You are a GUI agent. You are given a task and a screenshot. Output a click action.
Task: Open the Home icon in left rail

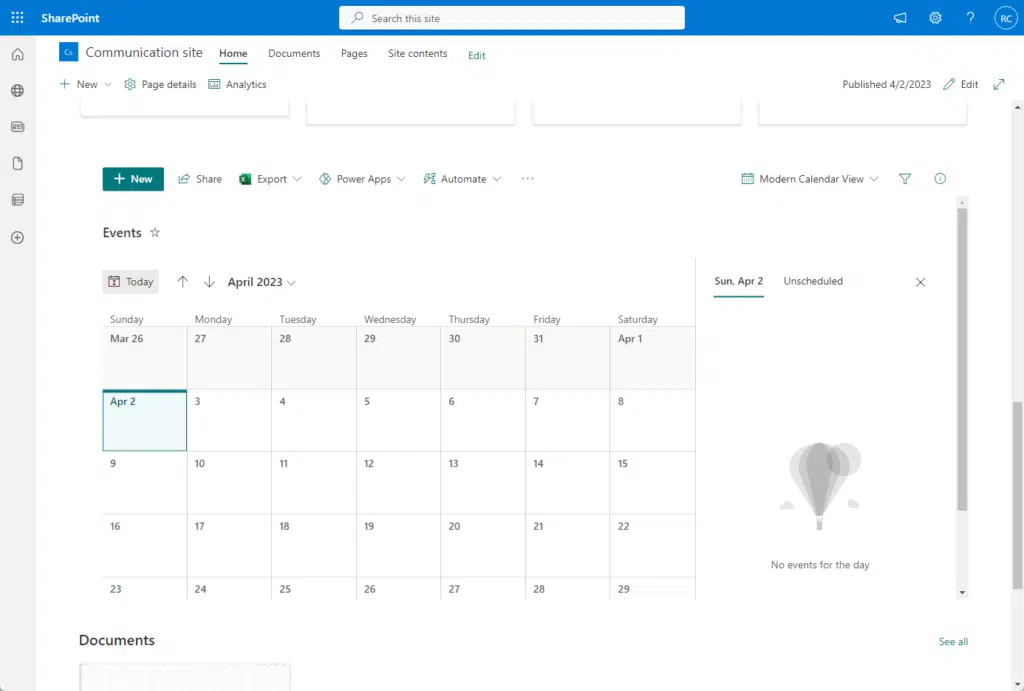[18, 54]
